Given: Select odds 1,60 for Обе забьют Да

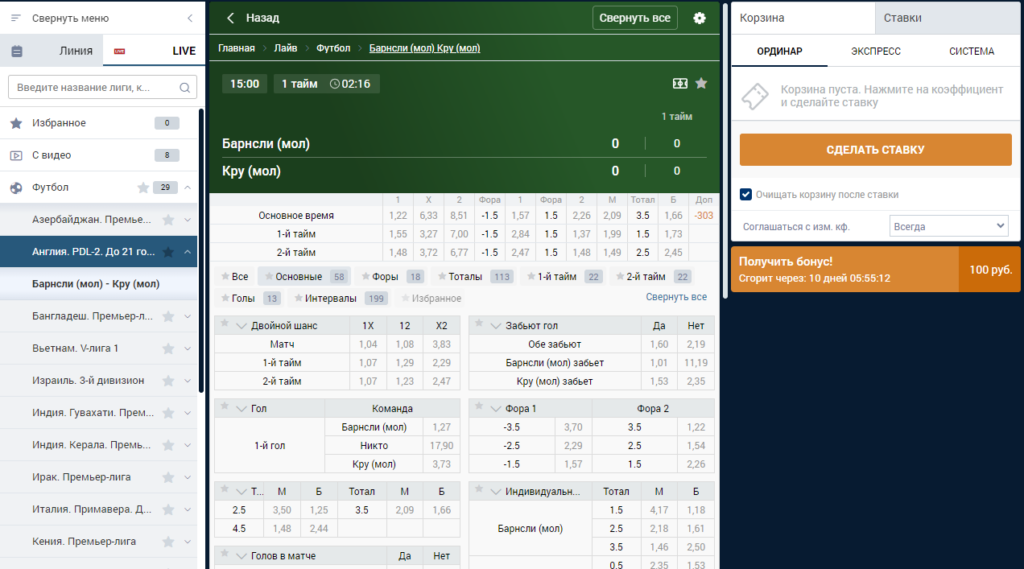Looking at the screenshot, I should 659,344.
